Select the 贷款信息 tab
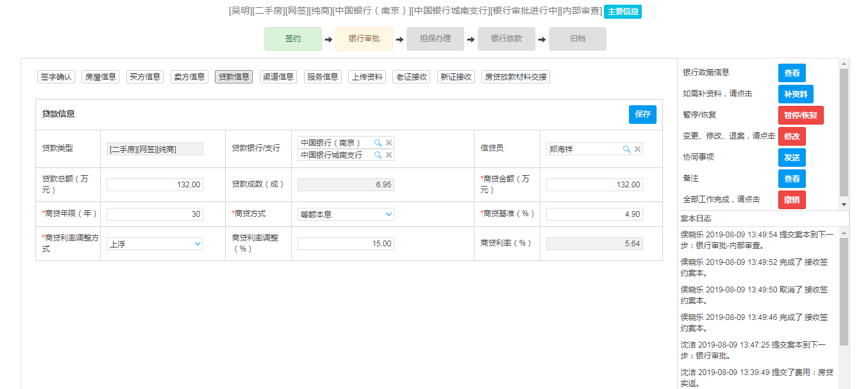This screenshot has width=864, height=389. (x=234, y=77)
